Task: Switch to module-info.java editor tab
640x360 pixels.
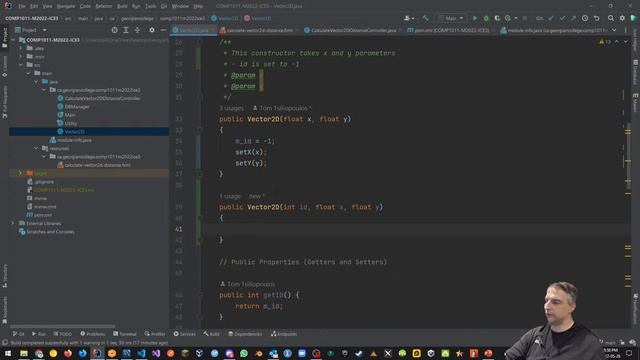Action: [553, 30]
